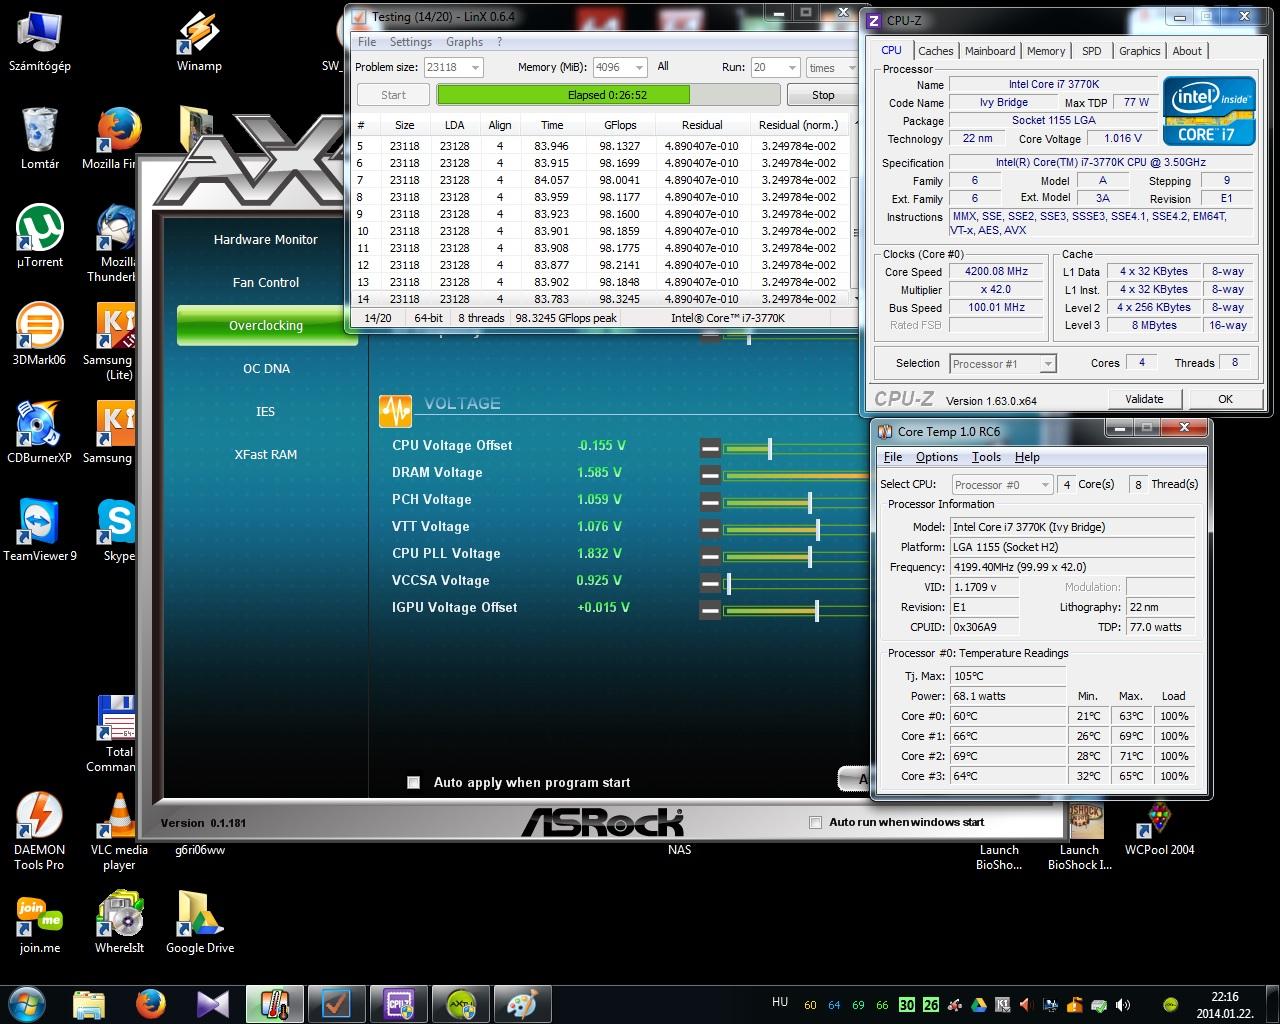The height and width of the screenshot is (1024, 1280).
Task: Open the Hardware Monitor section in AXTU
Action: (x=266, y=239)
